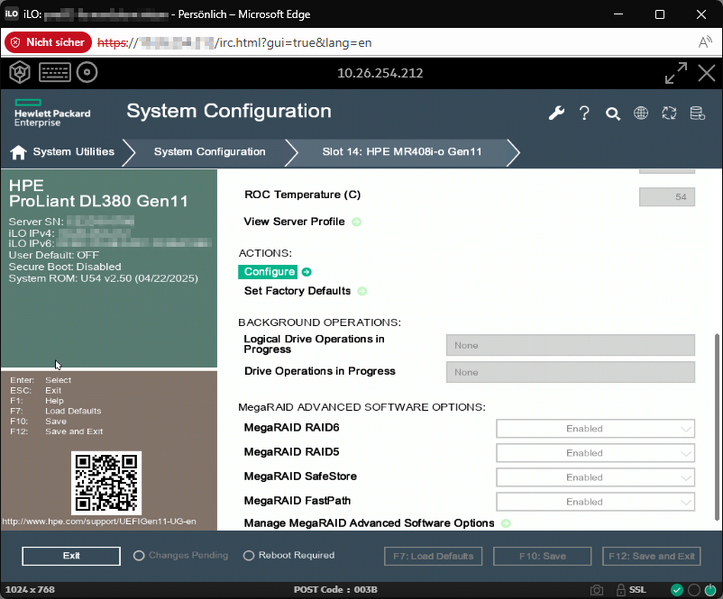Click the dark round UID status indicator
The height and width of the screenshot is (599, 723).
tap(694, 590)
